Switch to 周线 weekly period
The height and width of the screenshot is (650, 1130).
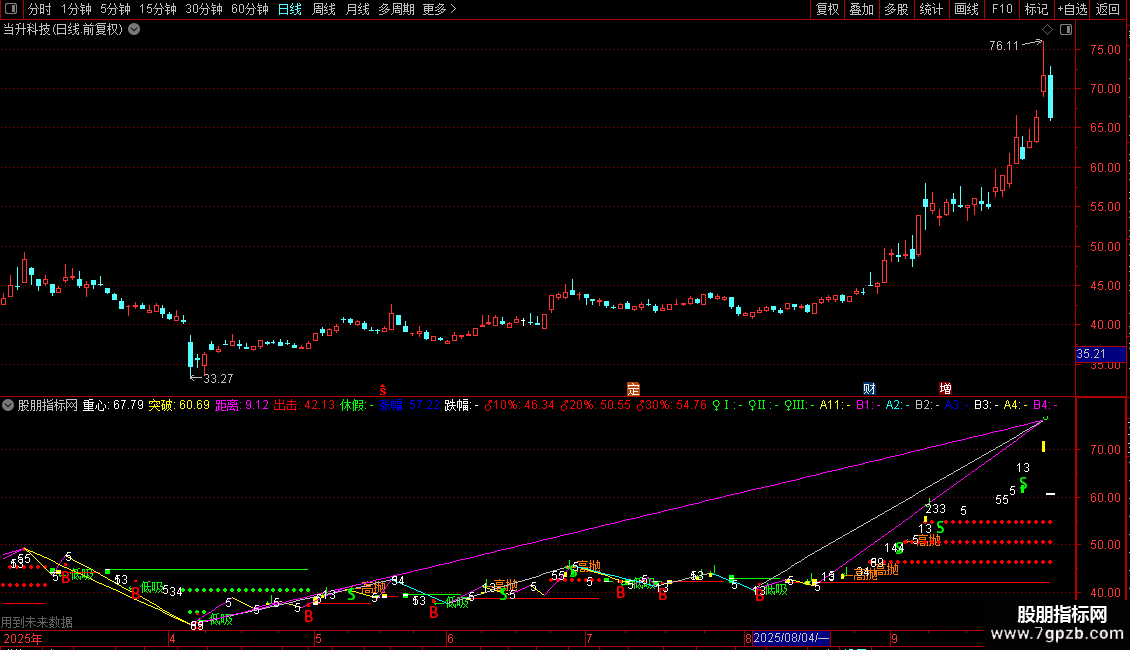324,9
